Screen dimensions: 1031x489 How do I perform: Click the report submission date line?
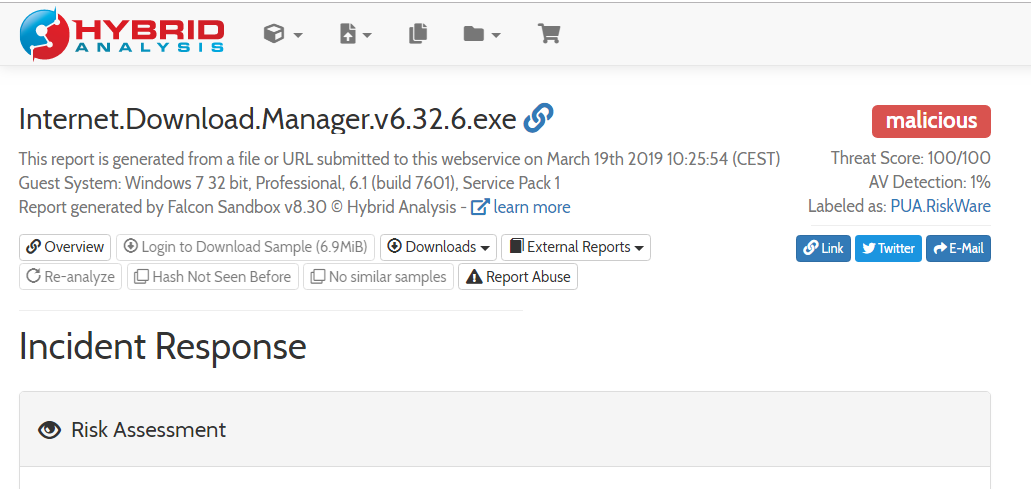(x=400, y=158)
